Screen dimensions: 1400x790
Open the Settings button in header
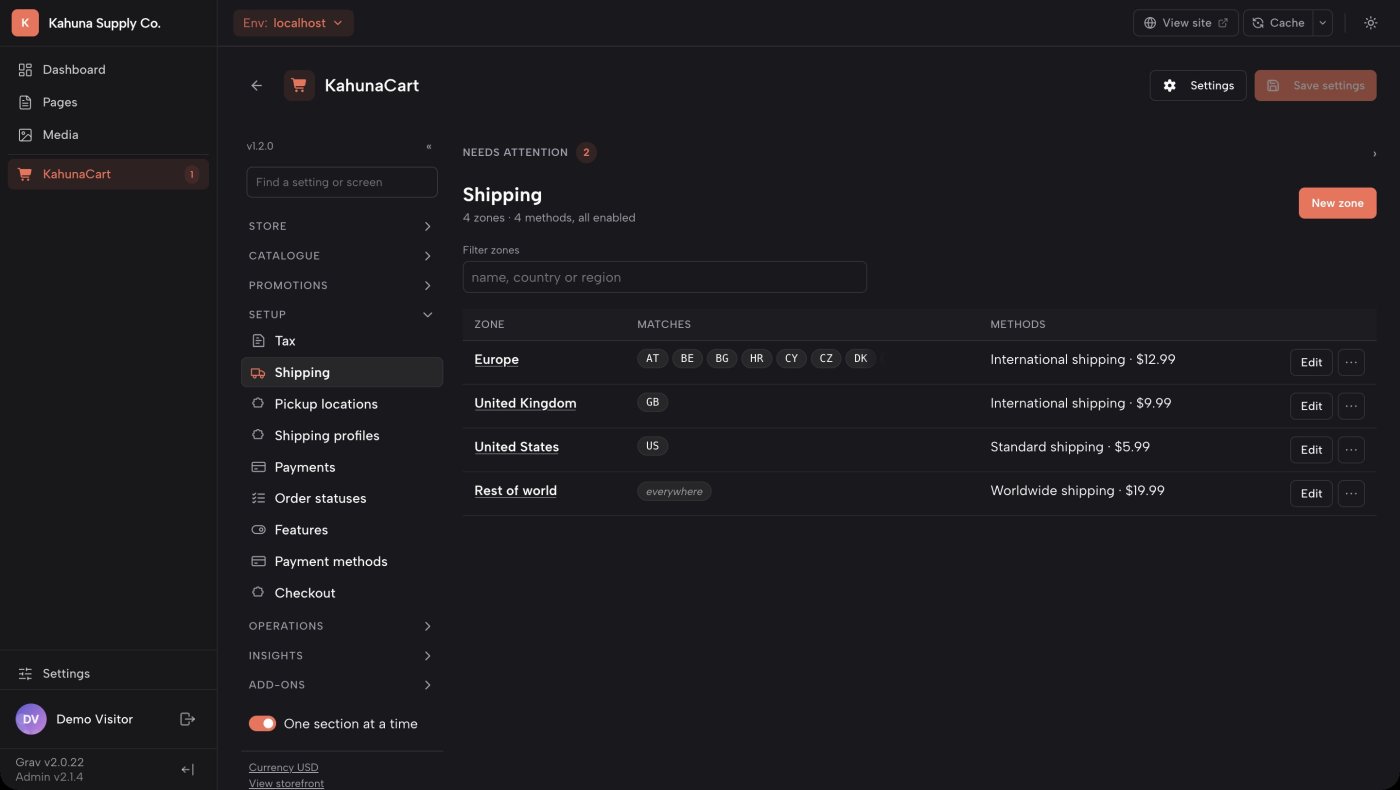(x=1198, y=86)
